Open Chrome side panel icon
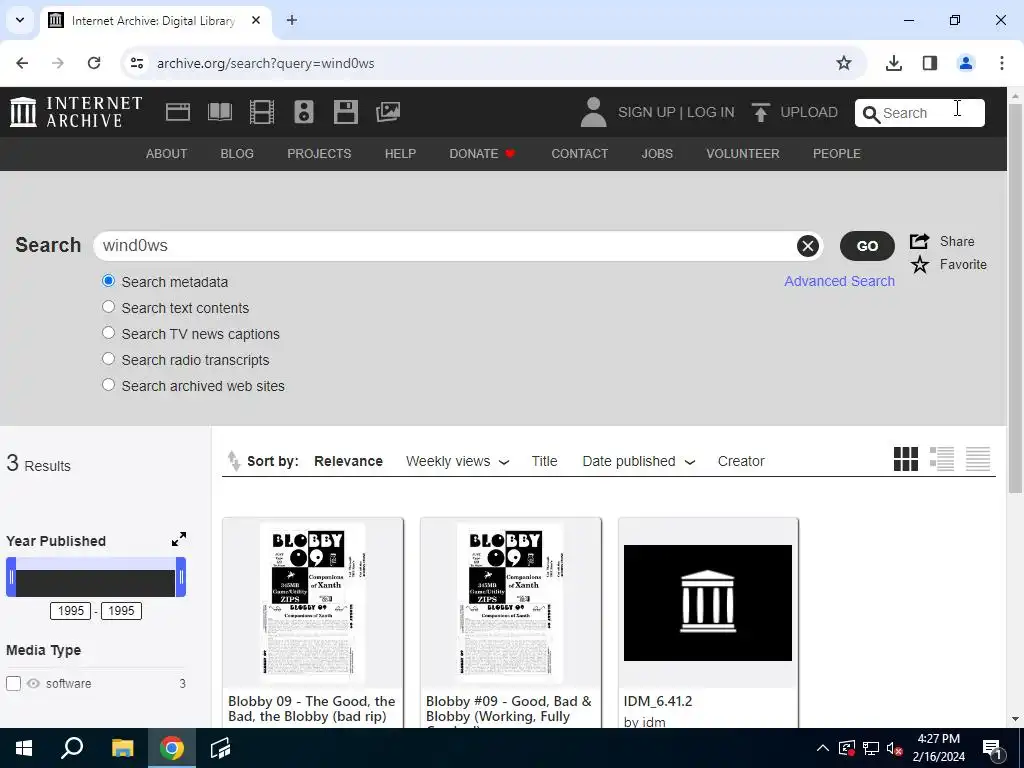Viewport: 1024px width, 768px height. click(929, 63)
